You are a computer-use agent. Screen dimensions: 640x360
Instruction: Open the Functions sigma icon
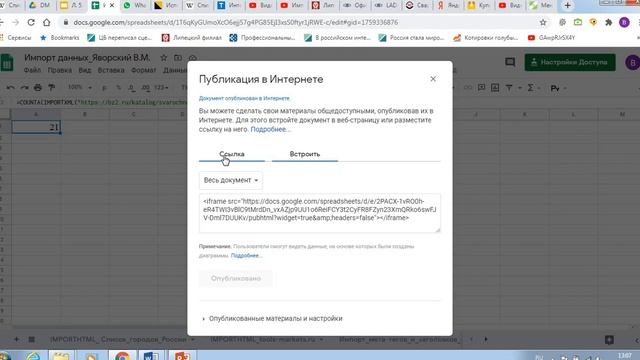click(531, 87)
